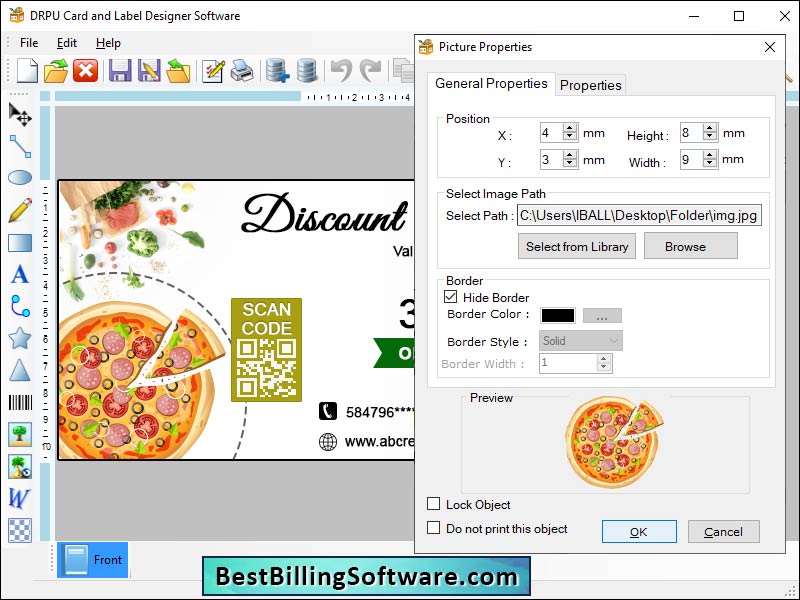Click the Print icon
Screen dimensions: 800x600
tap(242, 70)
